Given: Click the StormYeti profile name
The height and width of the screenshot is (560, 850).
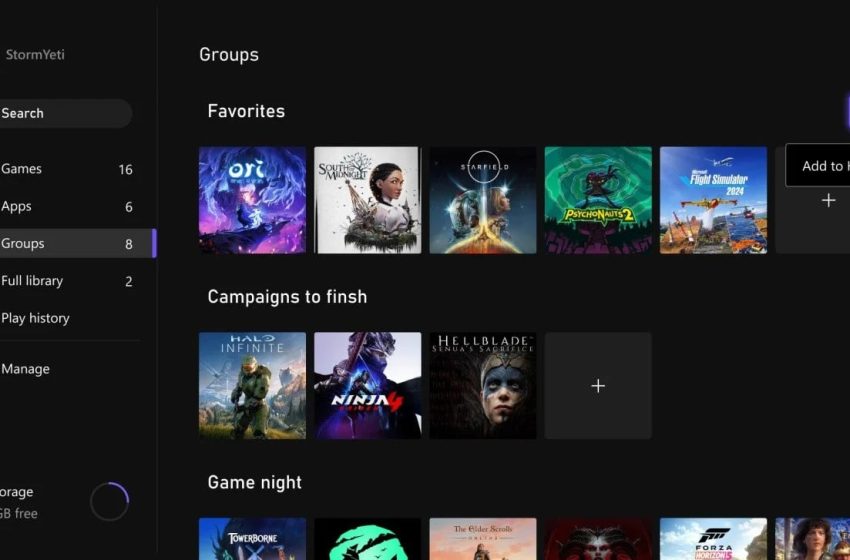Looking at the screenshot, I should point(35,55).
